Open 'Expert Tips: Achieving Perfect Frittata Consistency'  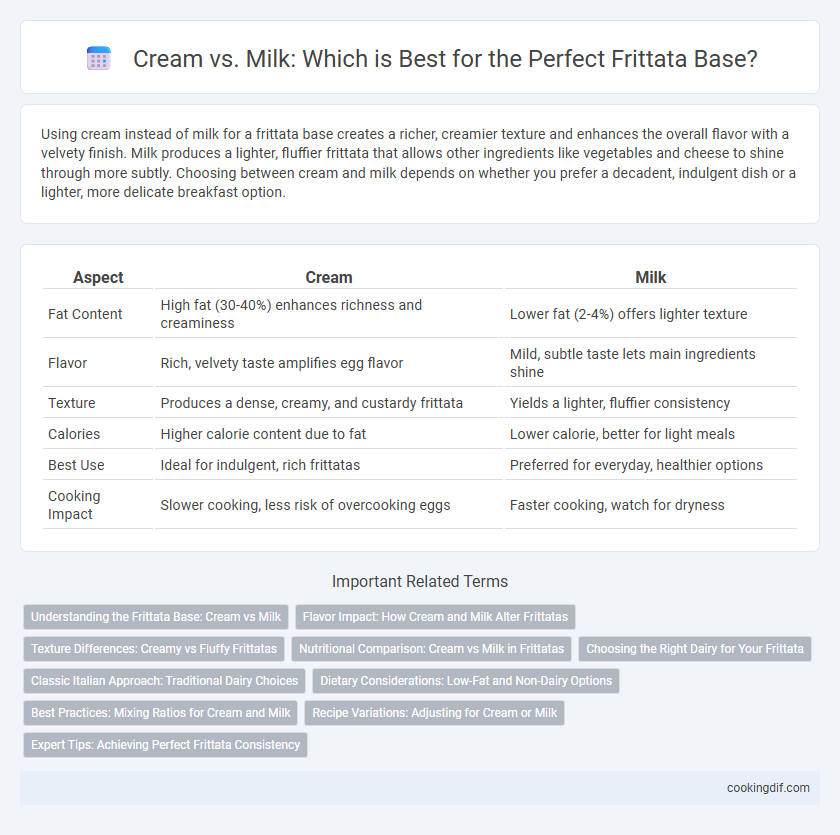[166, 745]
